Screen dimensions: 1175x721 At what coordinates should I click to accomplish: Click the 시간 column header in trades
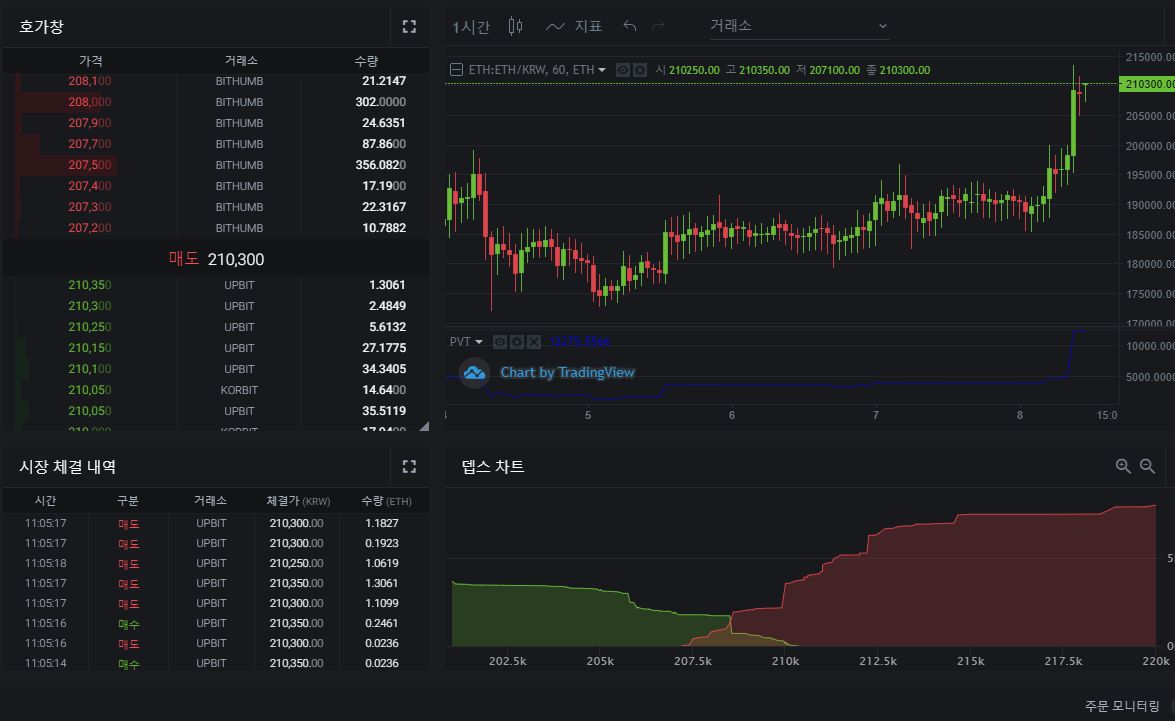pos(46,501)
